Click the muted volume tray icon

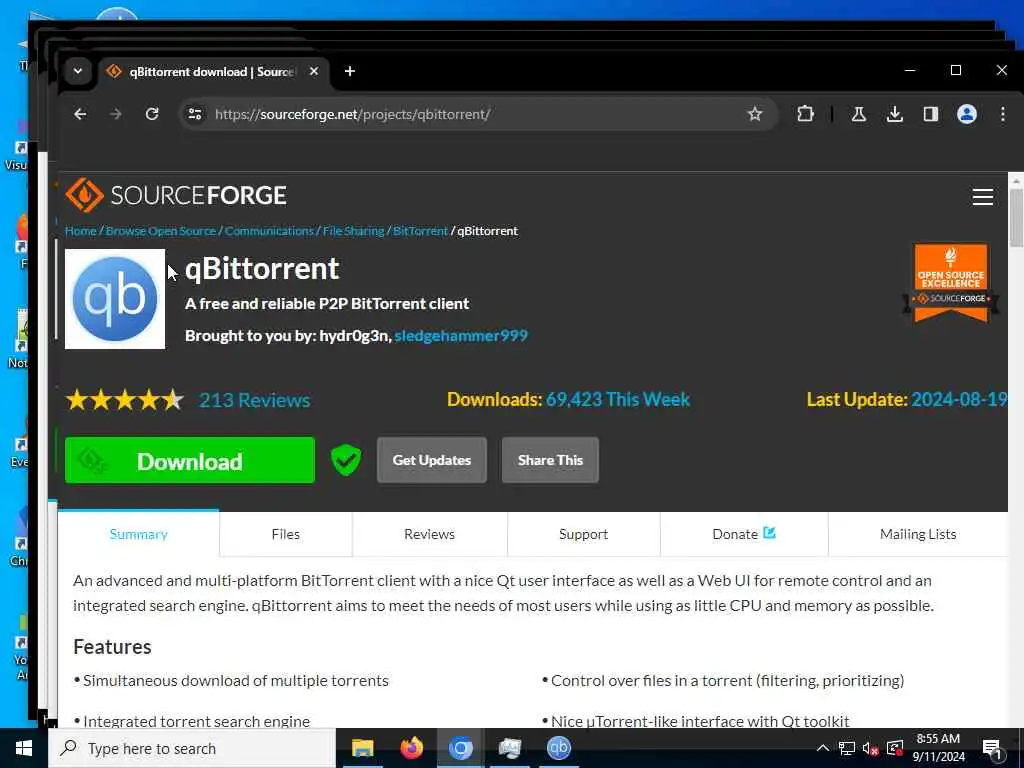tap(870, 748)
